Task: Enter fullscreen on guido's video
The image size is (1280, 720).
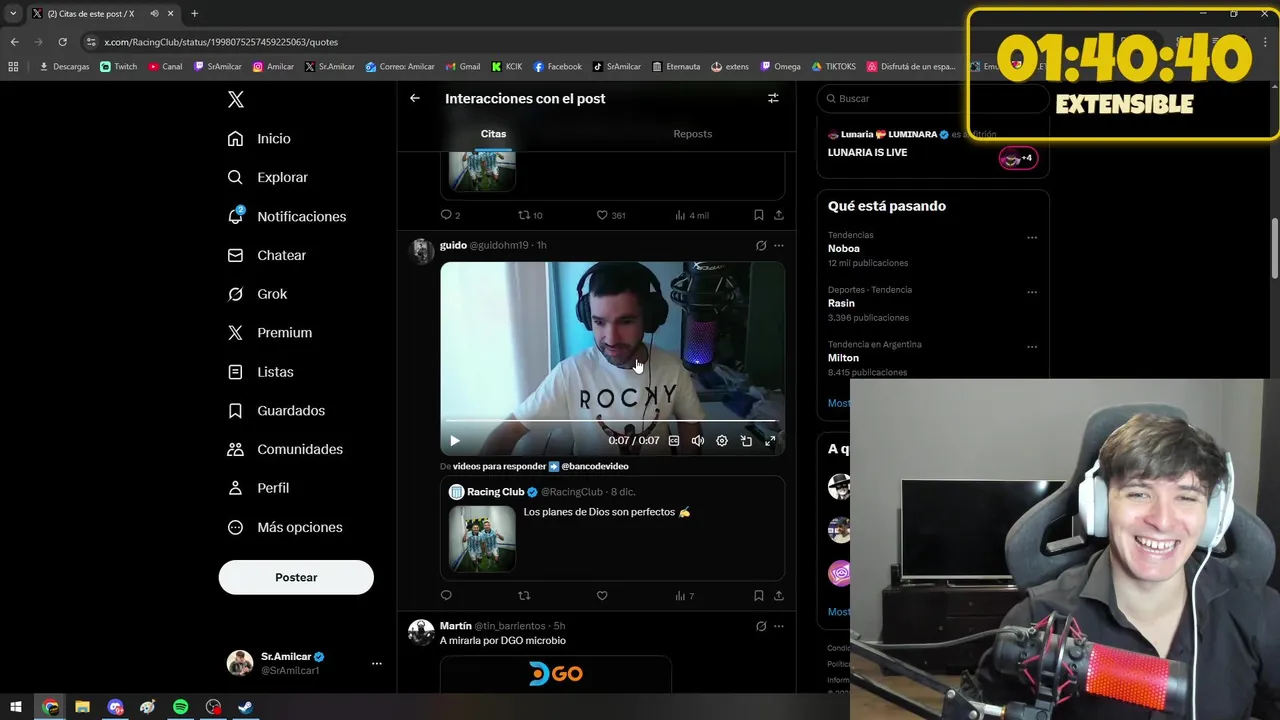Action: [x=770, y=441]
